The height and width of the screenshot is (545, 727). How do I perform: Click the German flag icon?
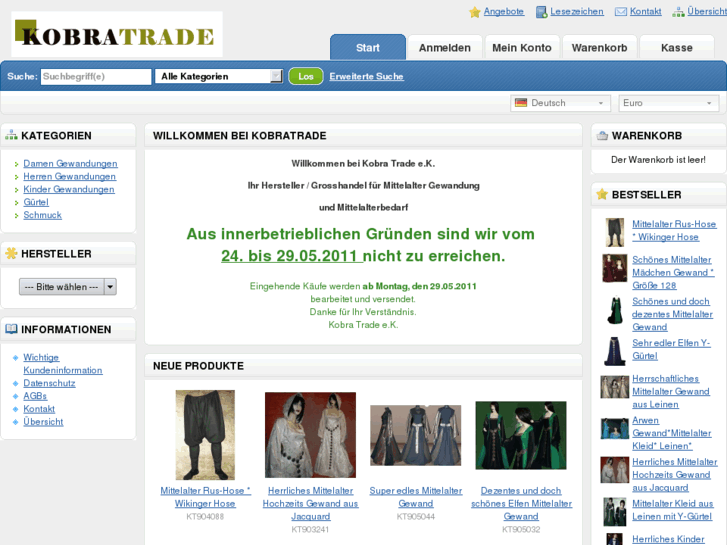tap(521, 103)
